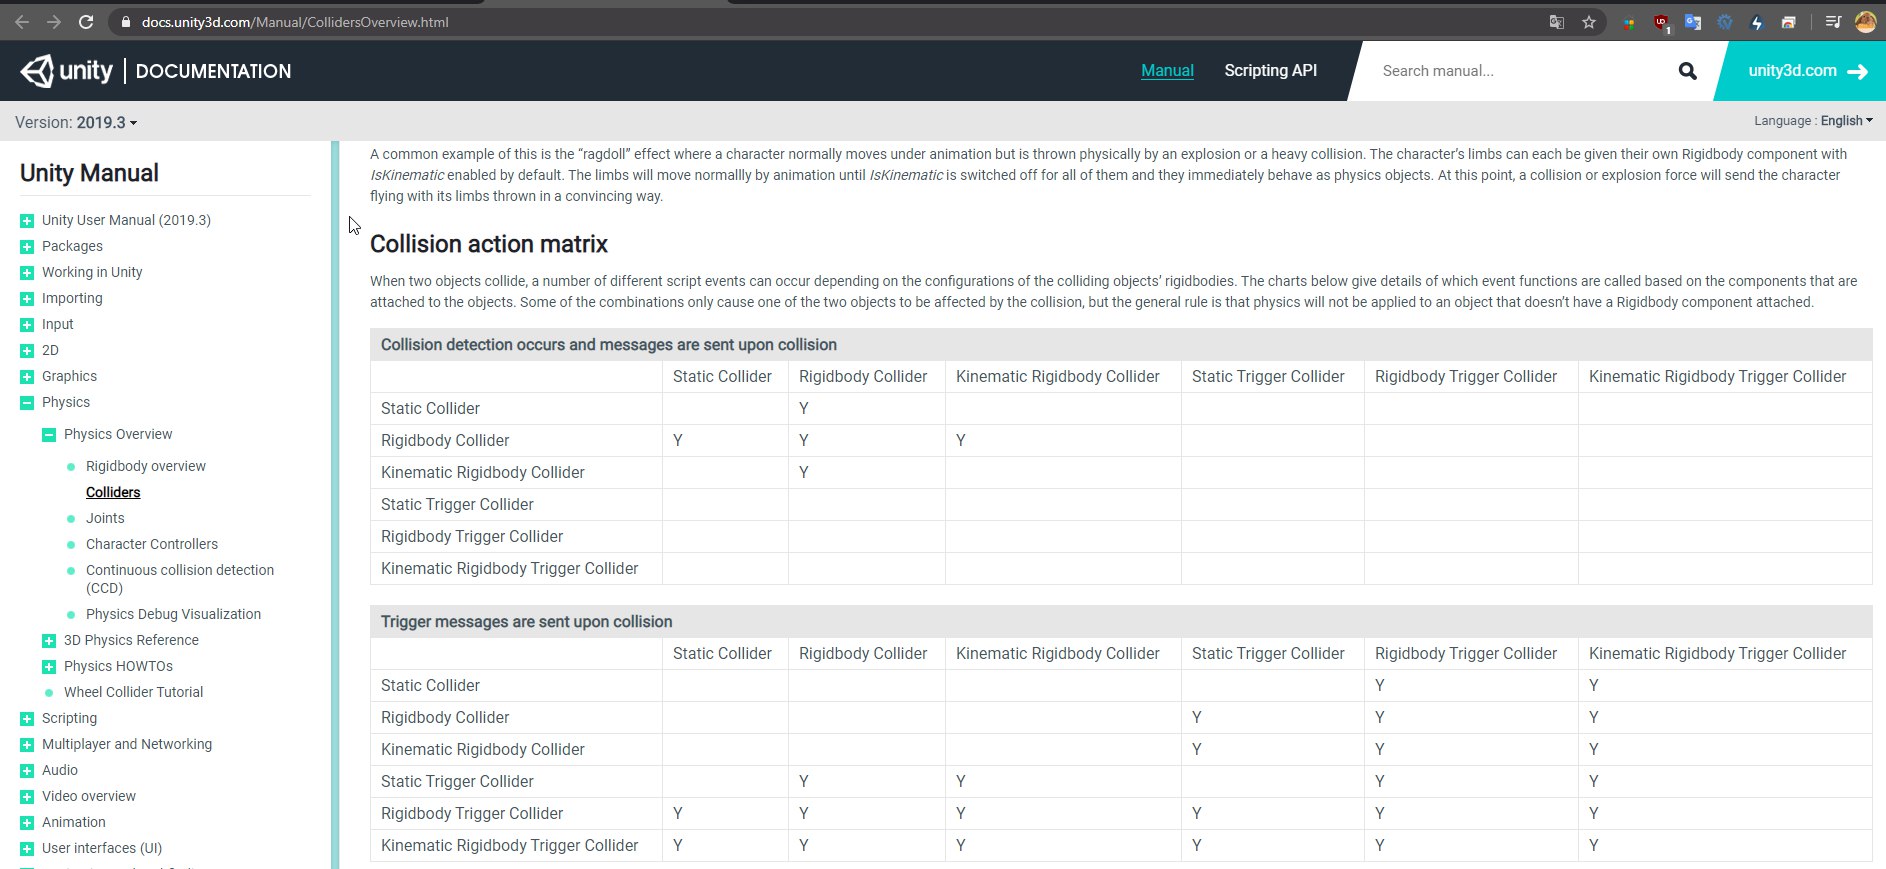Click the browser forward arrow

tap(54, 22)
